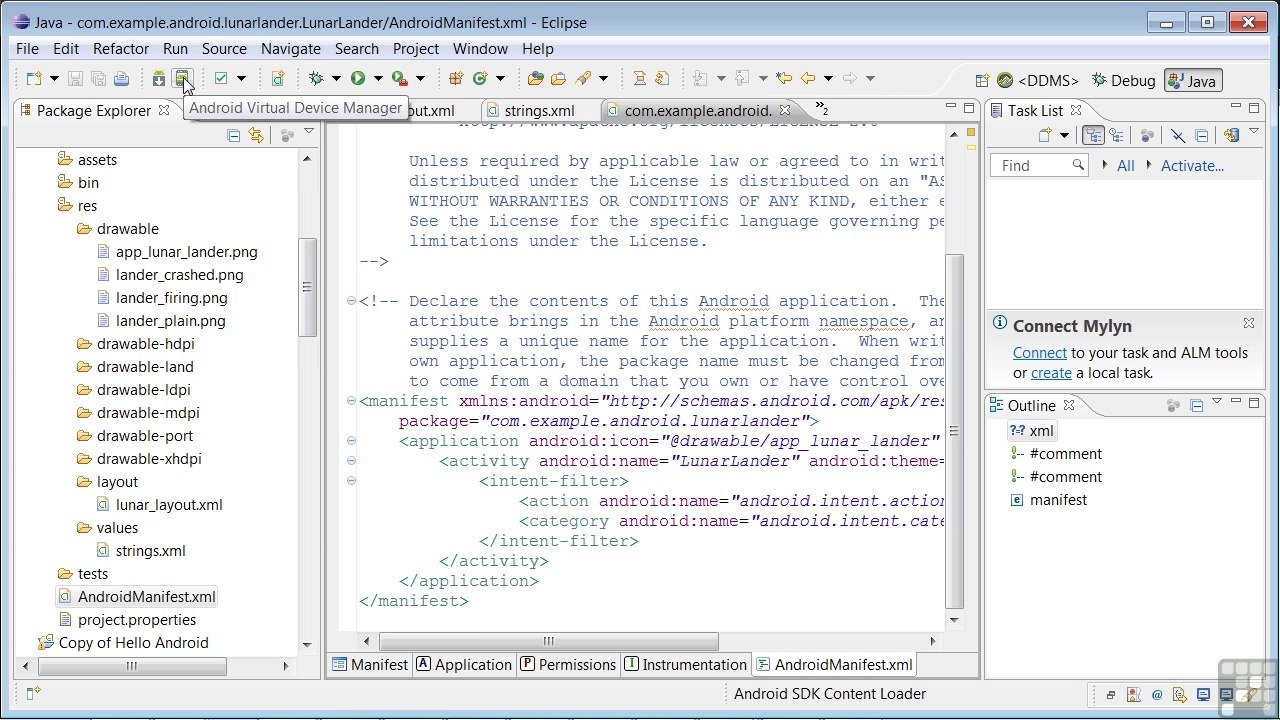This screenshot has height=720, width=1280.
Task: Click Synchronize Changed icon in Task List
Action: click(1231, 135)
